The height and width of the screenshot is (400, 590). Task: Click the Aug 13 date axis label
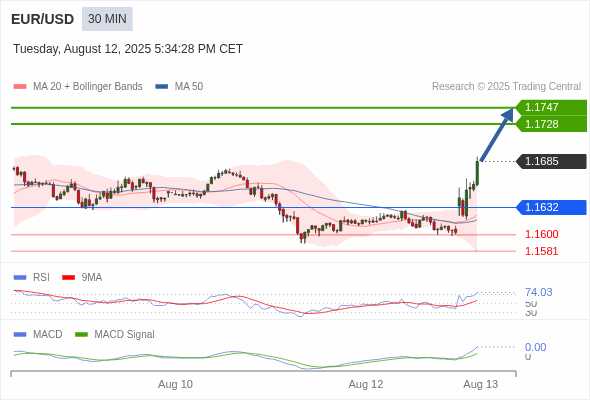481,385
